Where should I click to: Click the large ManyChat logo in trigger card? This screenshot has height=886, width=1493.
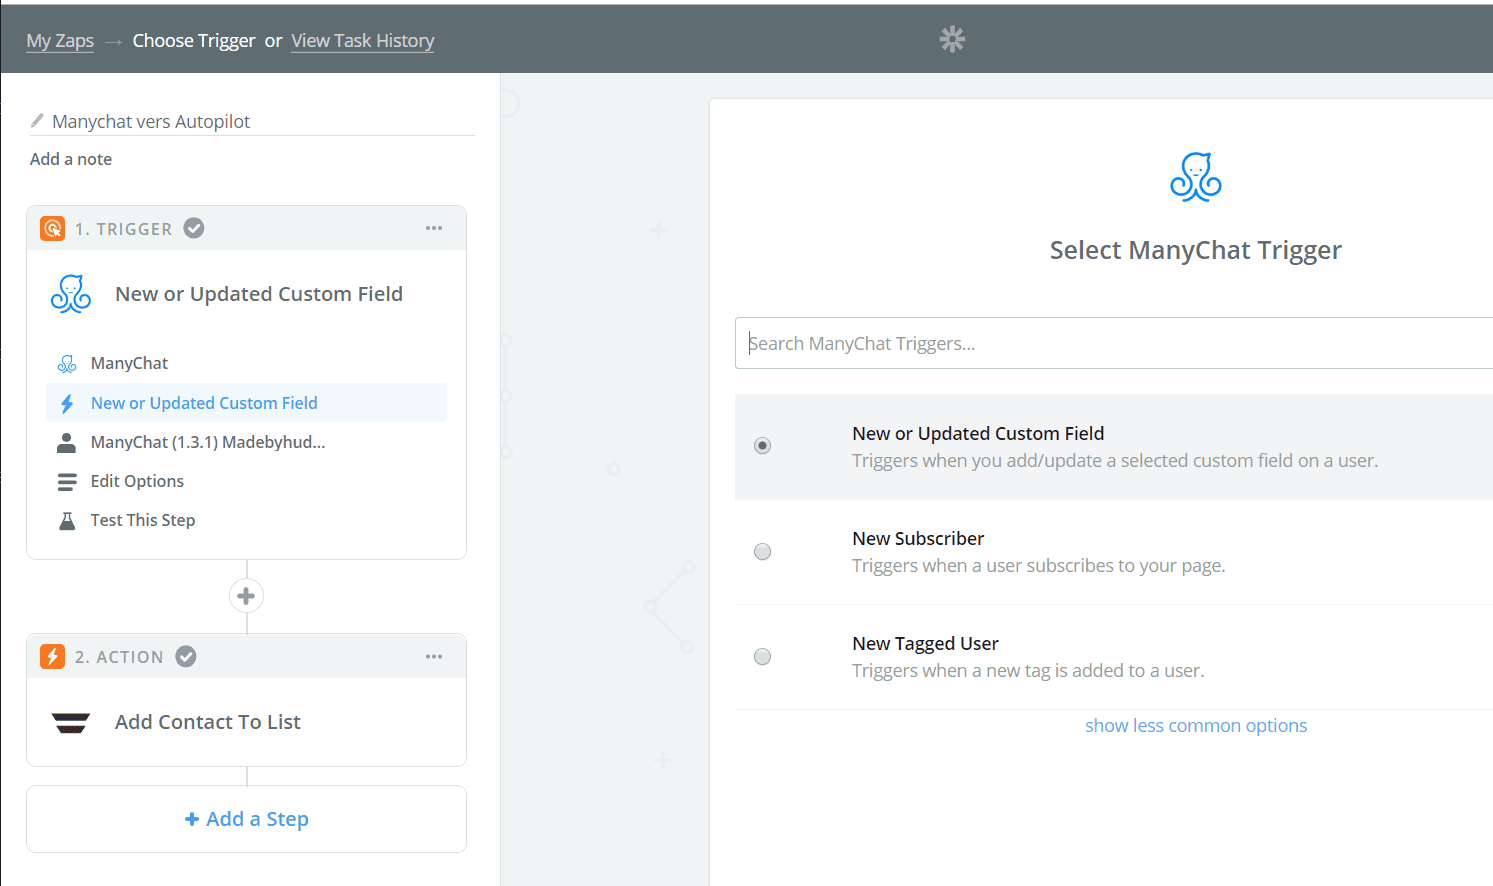point(71,294)
